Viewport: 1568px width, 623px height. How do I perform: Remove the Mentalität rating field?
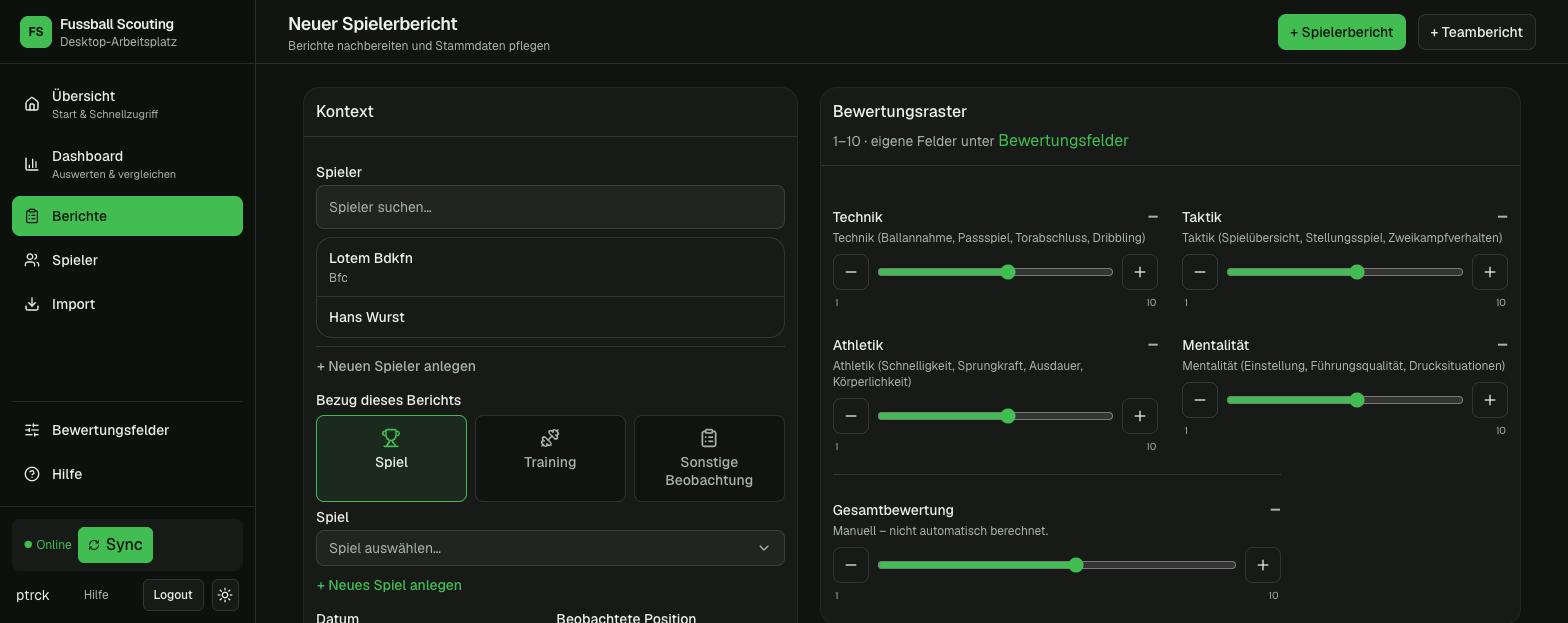[x=1502, y=345]
